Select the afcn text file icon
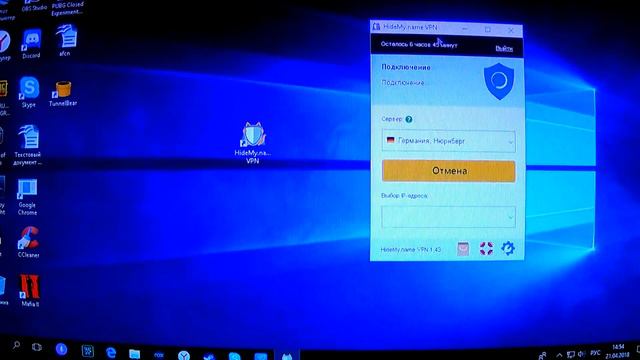 tap(65, 40)
